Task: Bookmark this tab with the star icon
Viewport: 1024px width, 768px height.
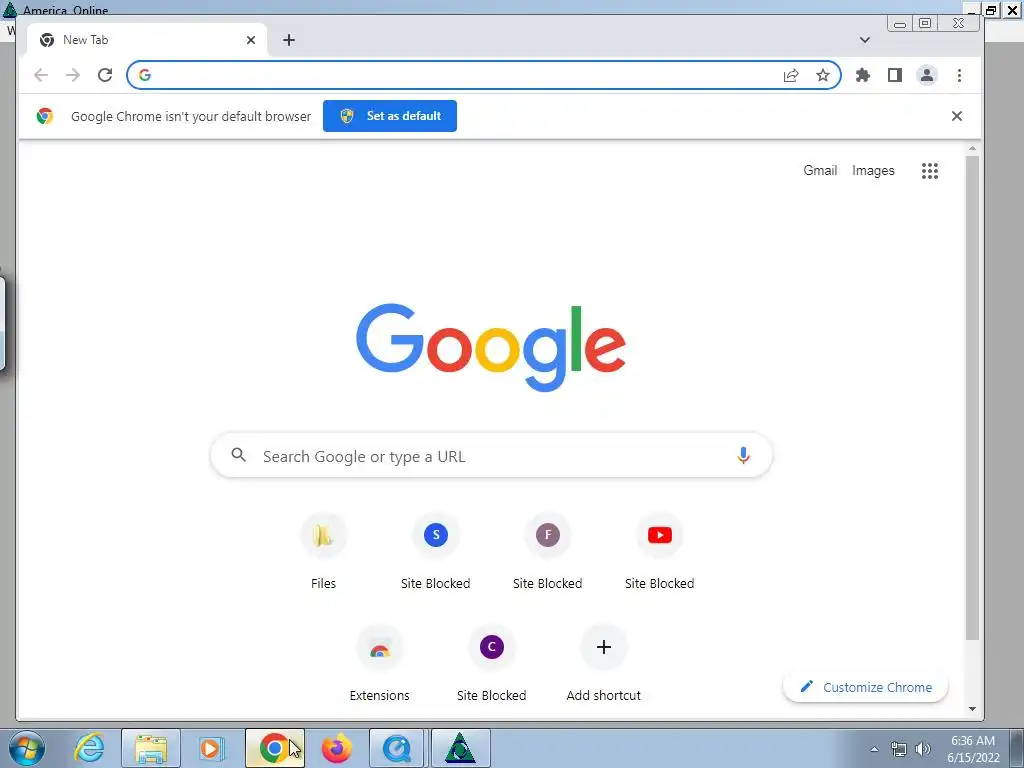Action: [x=823, y=75]
